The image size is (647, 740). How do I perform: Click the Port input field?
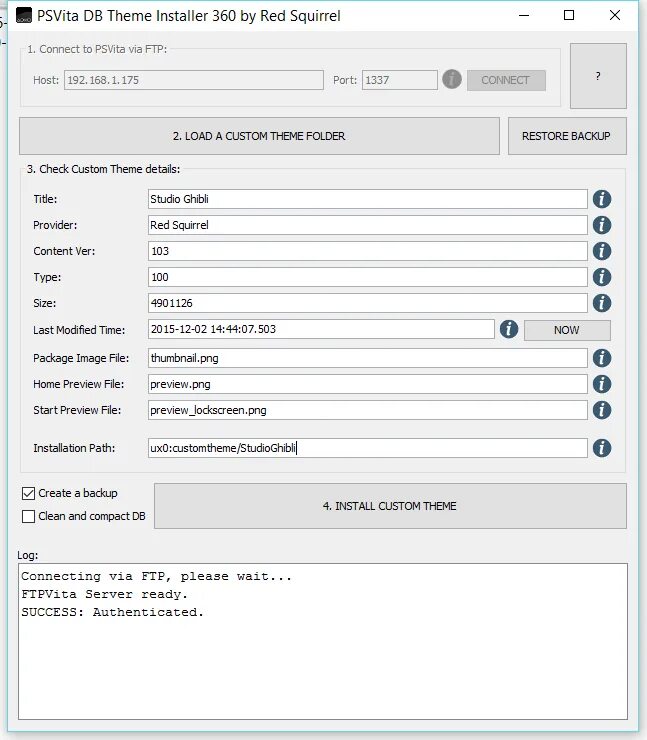(399, 80)
